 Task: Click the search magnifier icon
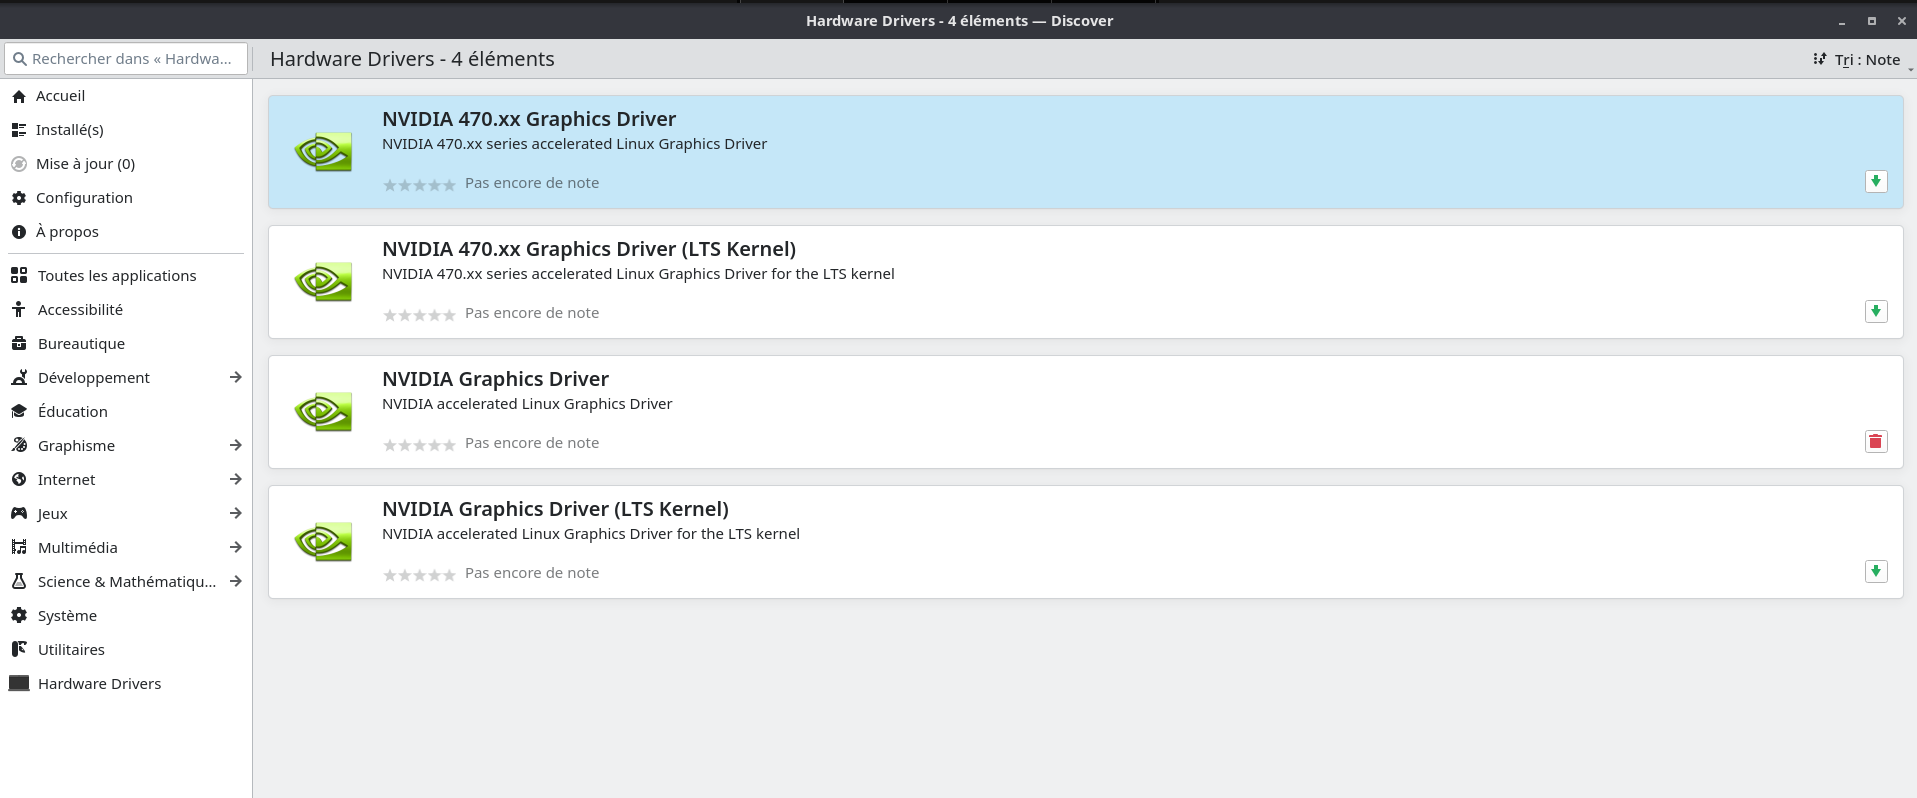(x=19, y=59)
